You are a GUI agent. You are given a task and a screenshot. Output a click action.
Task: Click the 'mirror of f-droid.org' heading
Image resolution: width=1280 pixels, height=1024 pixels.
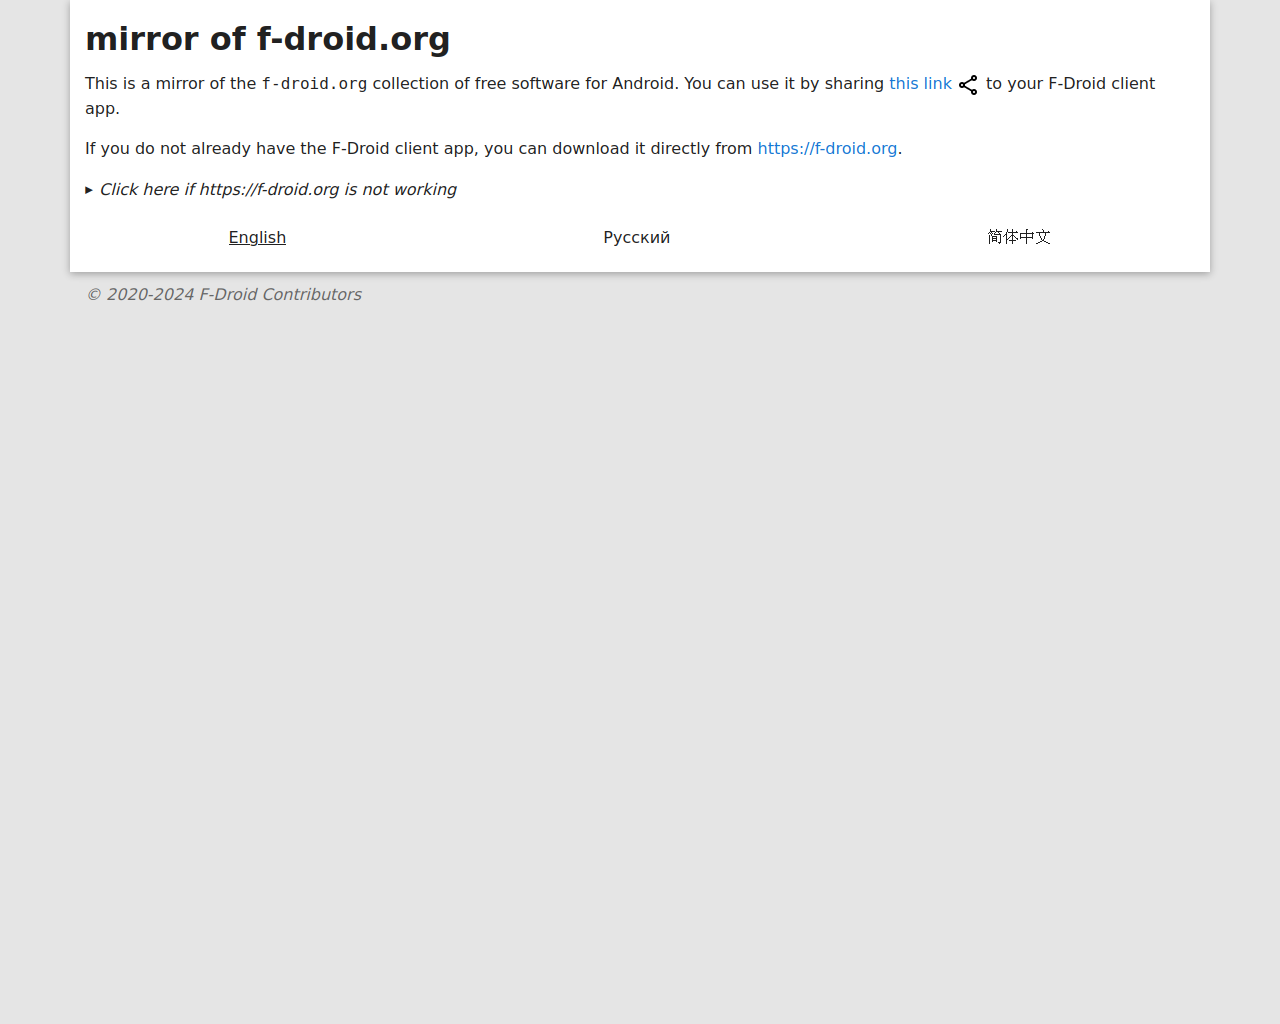tap(268, 39)
